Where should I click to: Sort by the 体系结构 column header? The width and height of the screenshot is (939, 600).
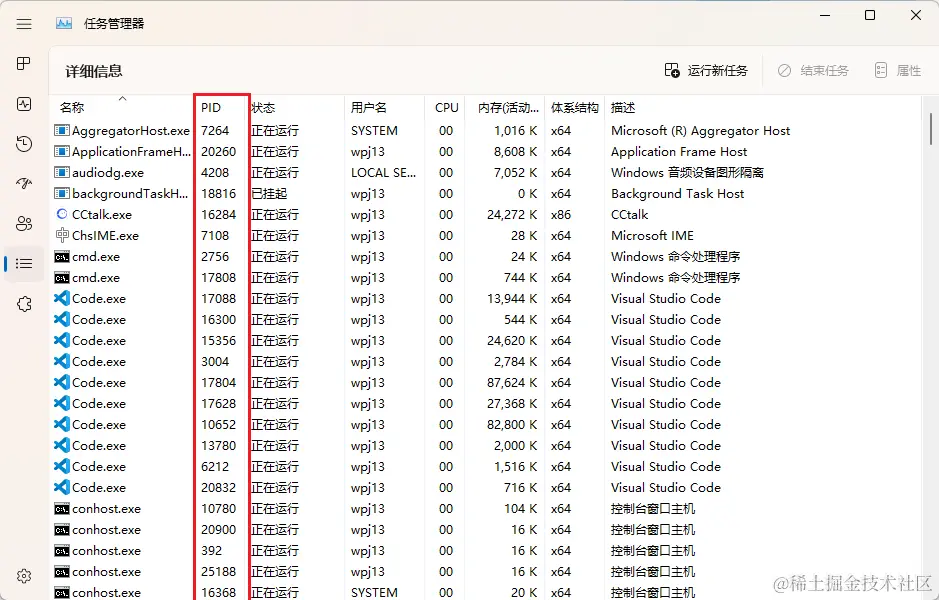point(575,108)
